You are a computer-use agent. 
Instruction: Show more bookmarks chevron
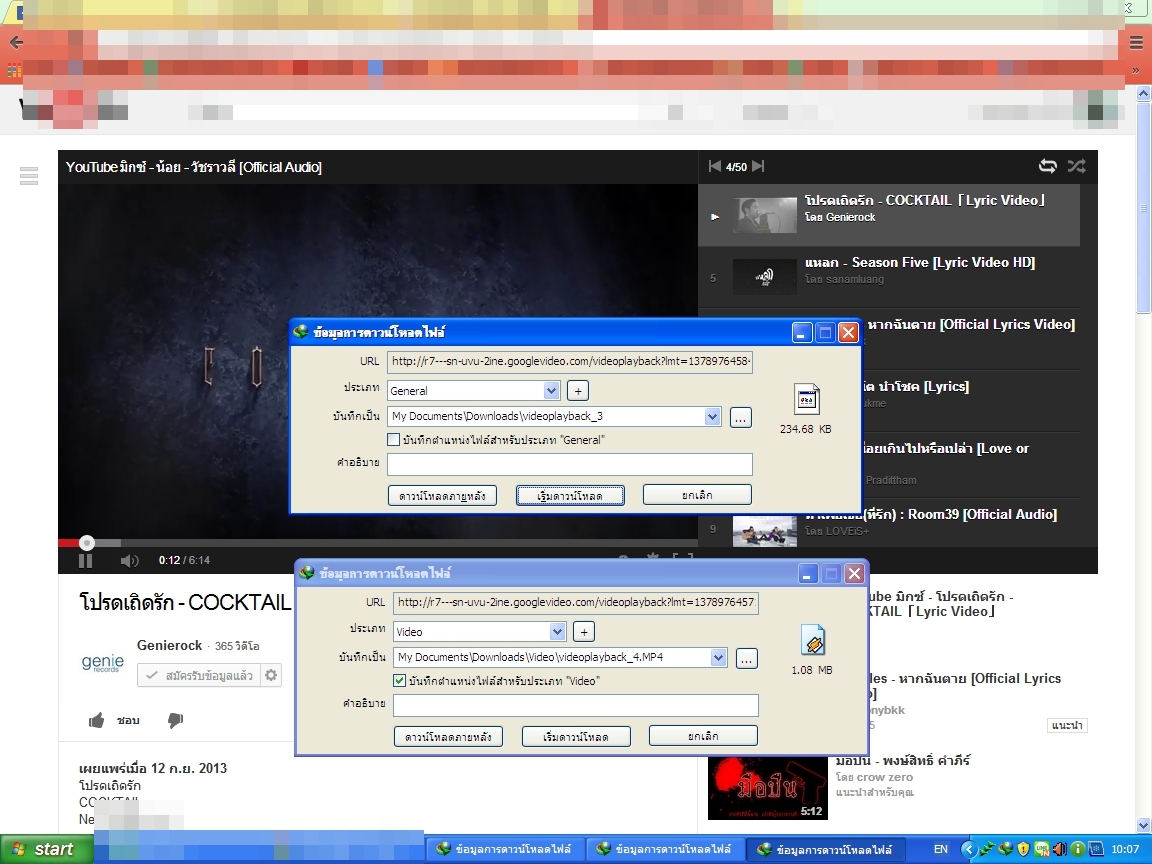pyautogui.click(x=1136, y=71)
